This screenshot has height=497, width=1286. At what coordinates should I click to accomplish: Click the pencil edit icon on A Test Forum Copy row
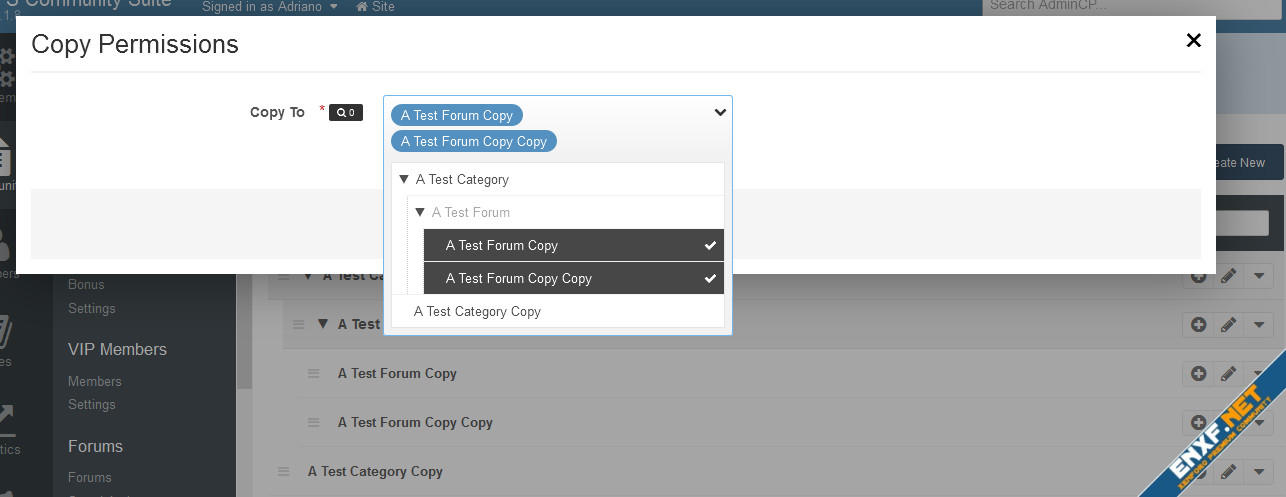pyautogui.click(x=1228, y=374)
